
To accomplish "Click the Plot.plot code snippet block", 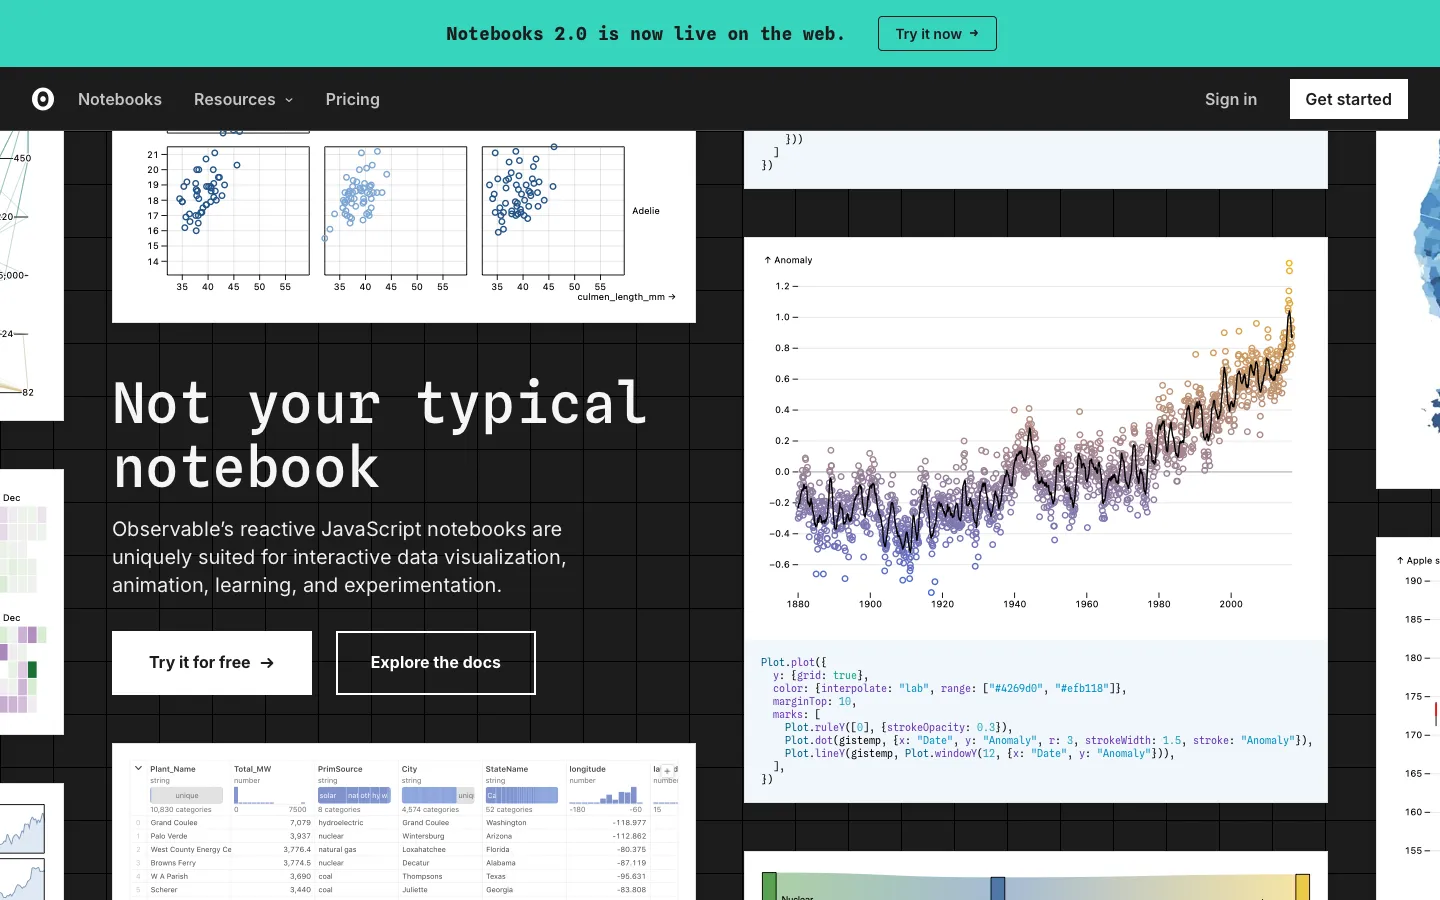I will tap(1036, 721).
